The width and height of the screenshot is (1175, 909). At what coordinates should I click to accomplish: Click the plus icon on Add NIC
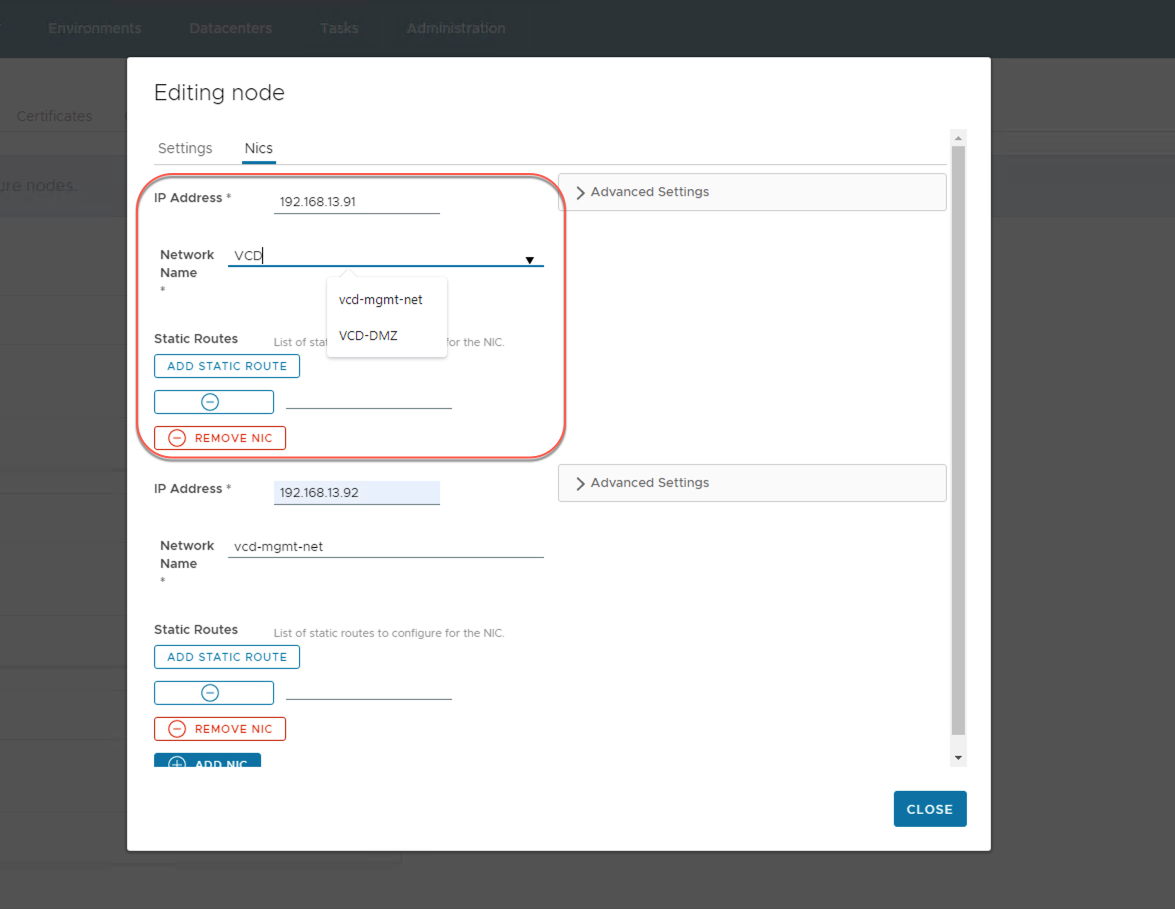[177, 764]
